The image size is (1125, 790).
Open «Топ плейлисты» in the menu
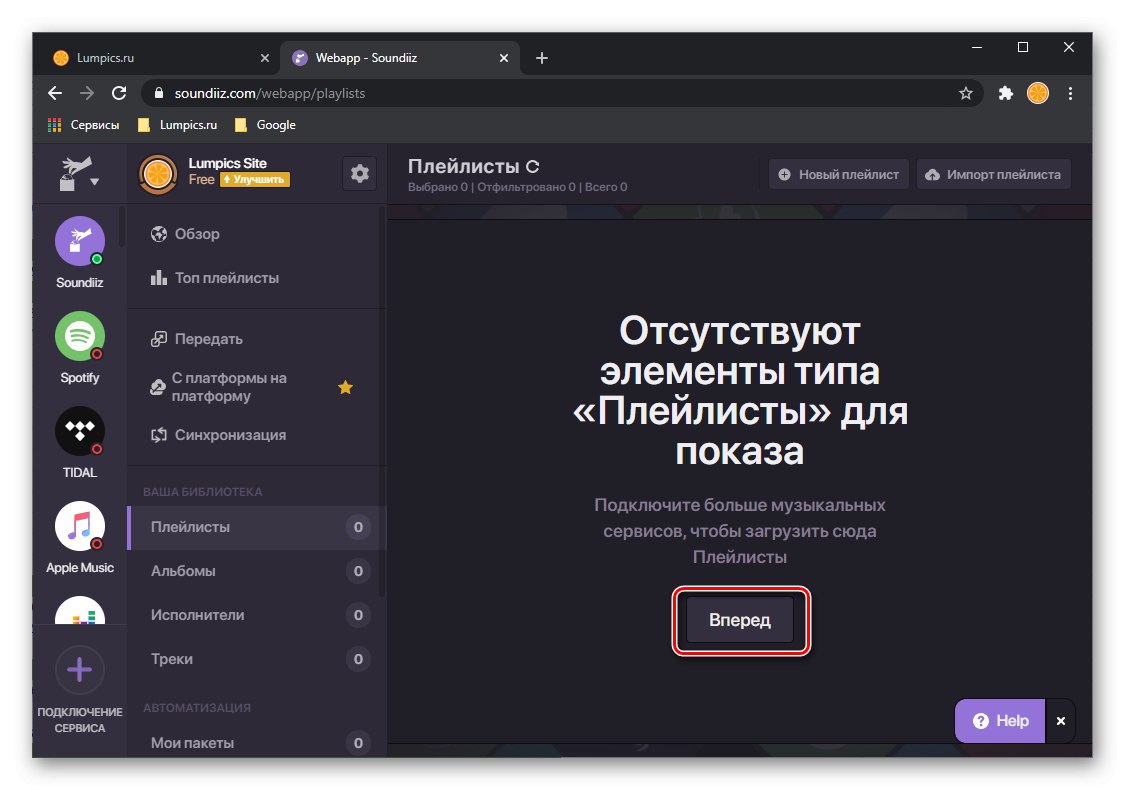[229, 277]
